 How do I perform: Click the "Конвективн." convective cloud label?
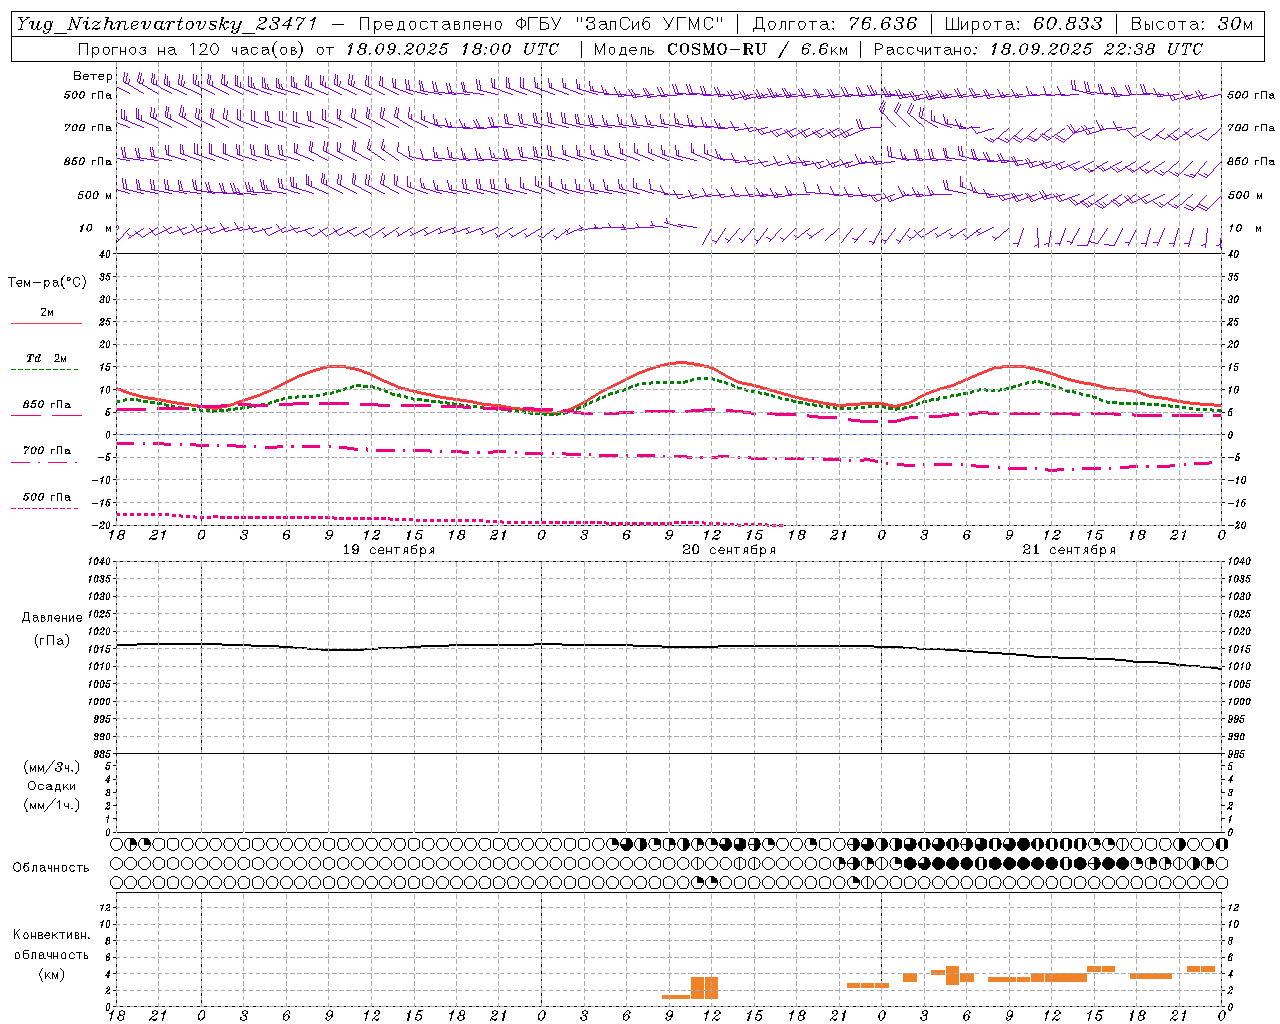pos(51,935)
